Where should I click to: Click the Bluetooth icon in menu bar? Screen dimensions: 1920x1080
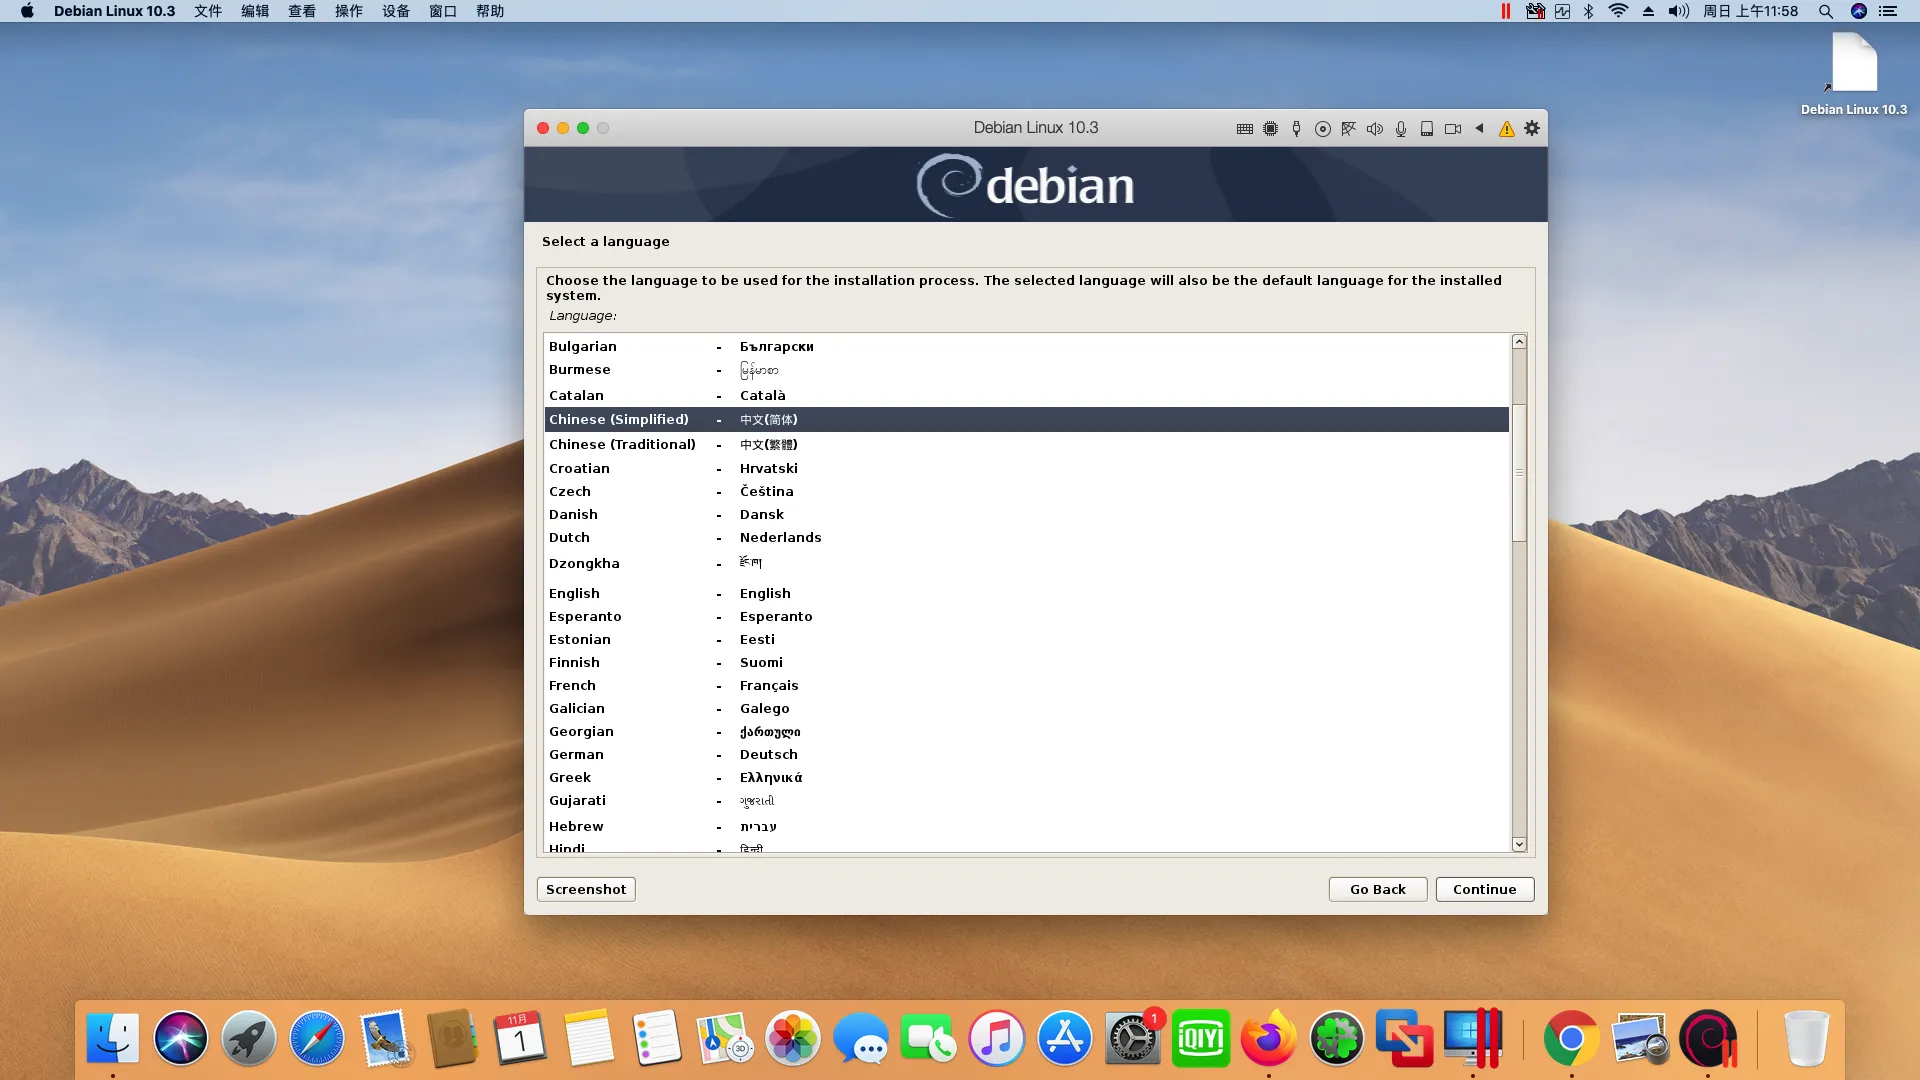[1589, 11]
